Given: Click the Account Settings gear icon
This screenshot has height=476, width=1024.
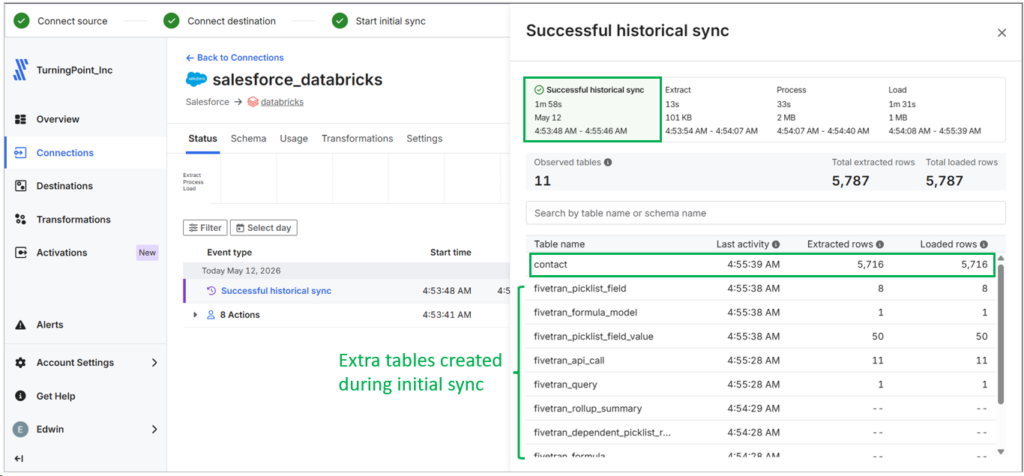Looking at the screenshot, I should tap(20, 362).
